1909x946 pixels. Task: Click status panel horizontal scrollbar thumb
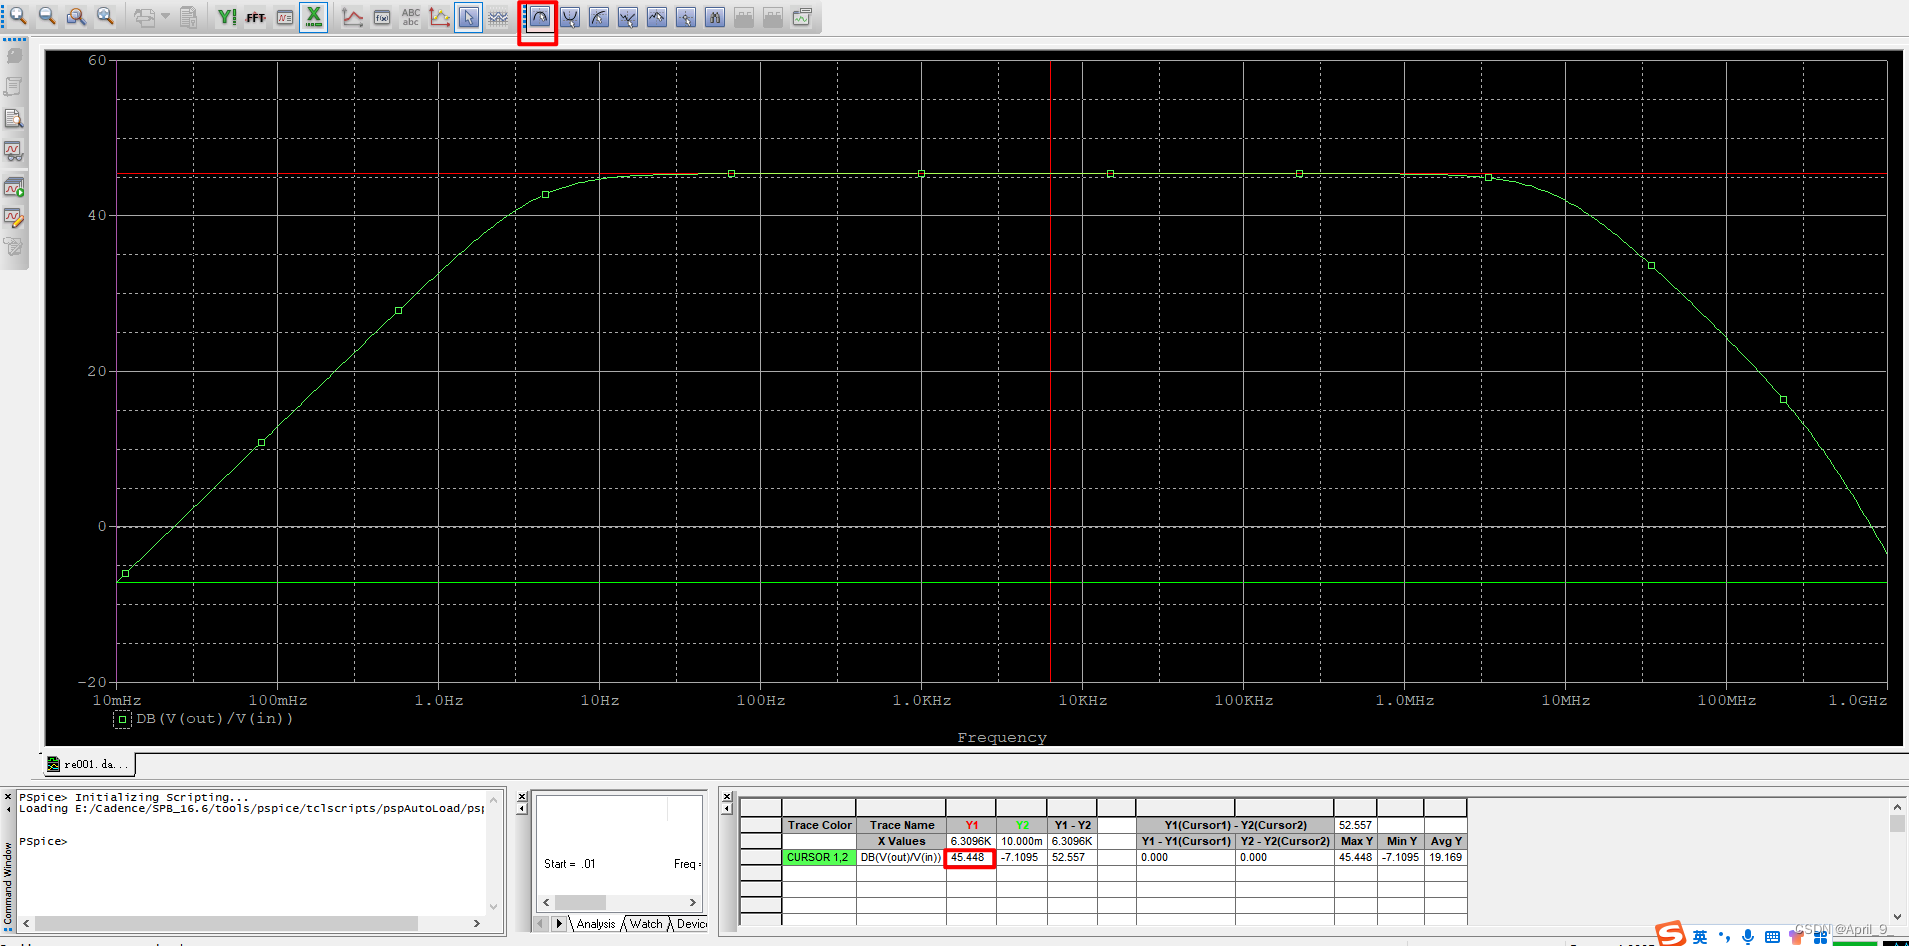pos(581,902)
